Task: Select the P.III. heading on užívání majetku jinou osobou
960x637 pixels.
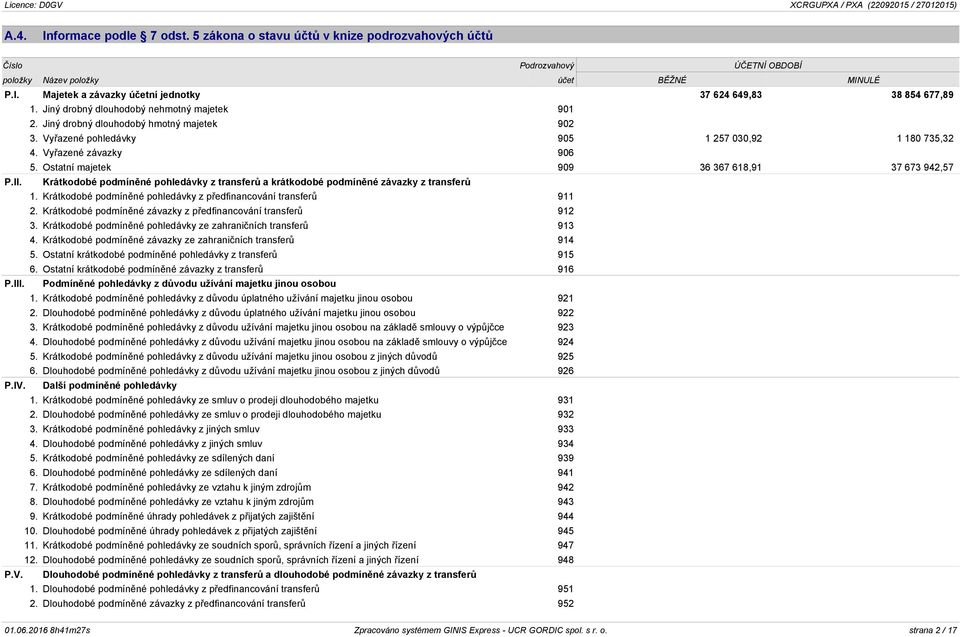Action: 189,284
